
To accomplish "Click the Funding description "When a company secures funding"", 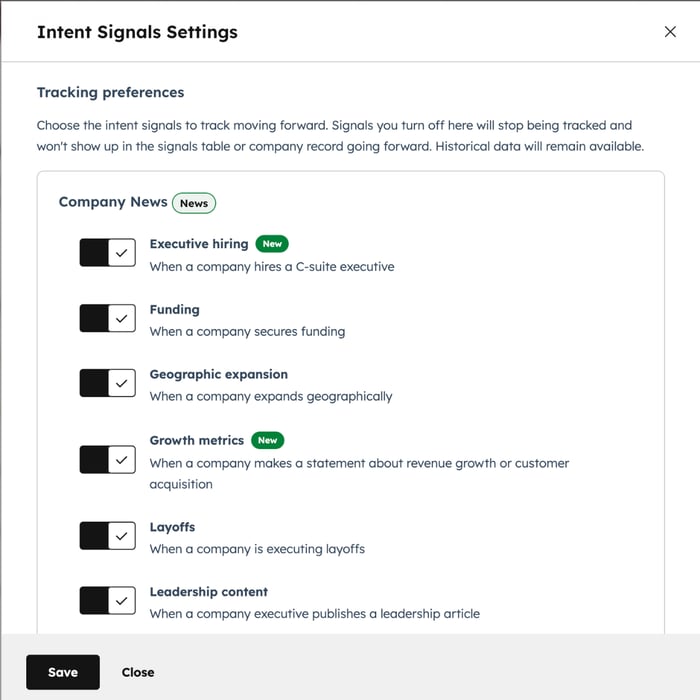I will [247, 332].
